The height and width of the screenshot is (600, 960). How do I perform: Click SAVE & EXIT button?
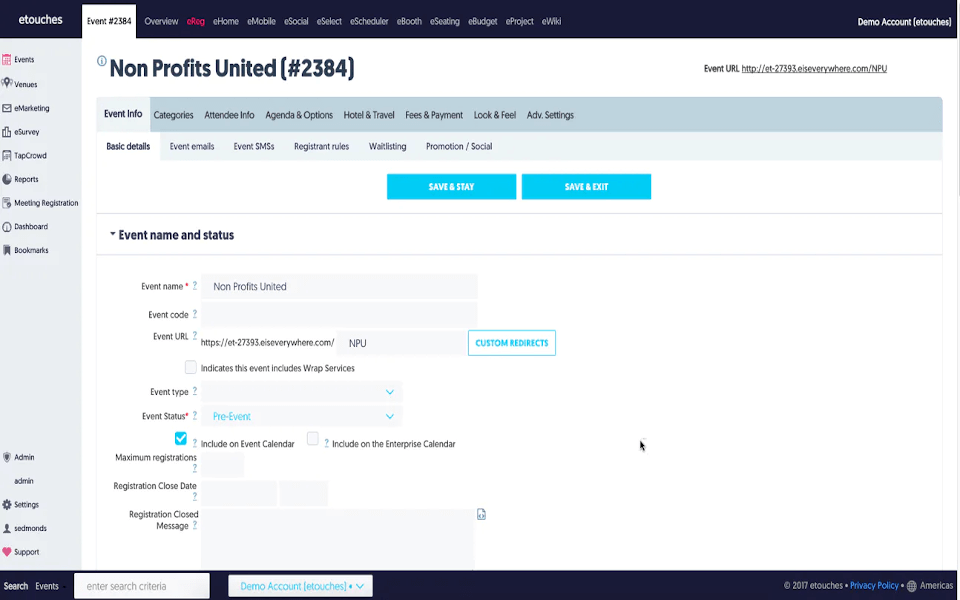point(587,187)
